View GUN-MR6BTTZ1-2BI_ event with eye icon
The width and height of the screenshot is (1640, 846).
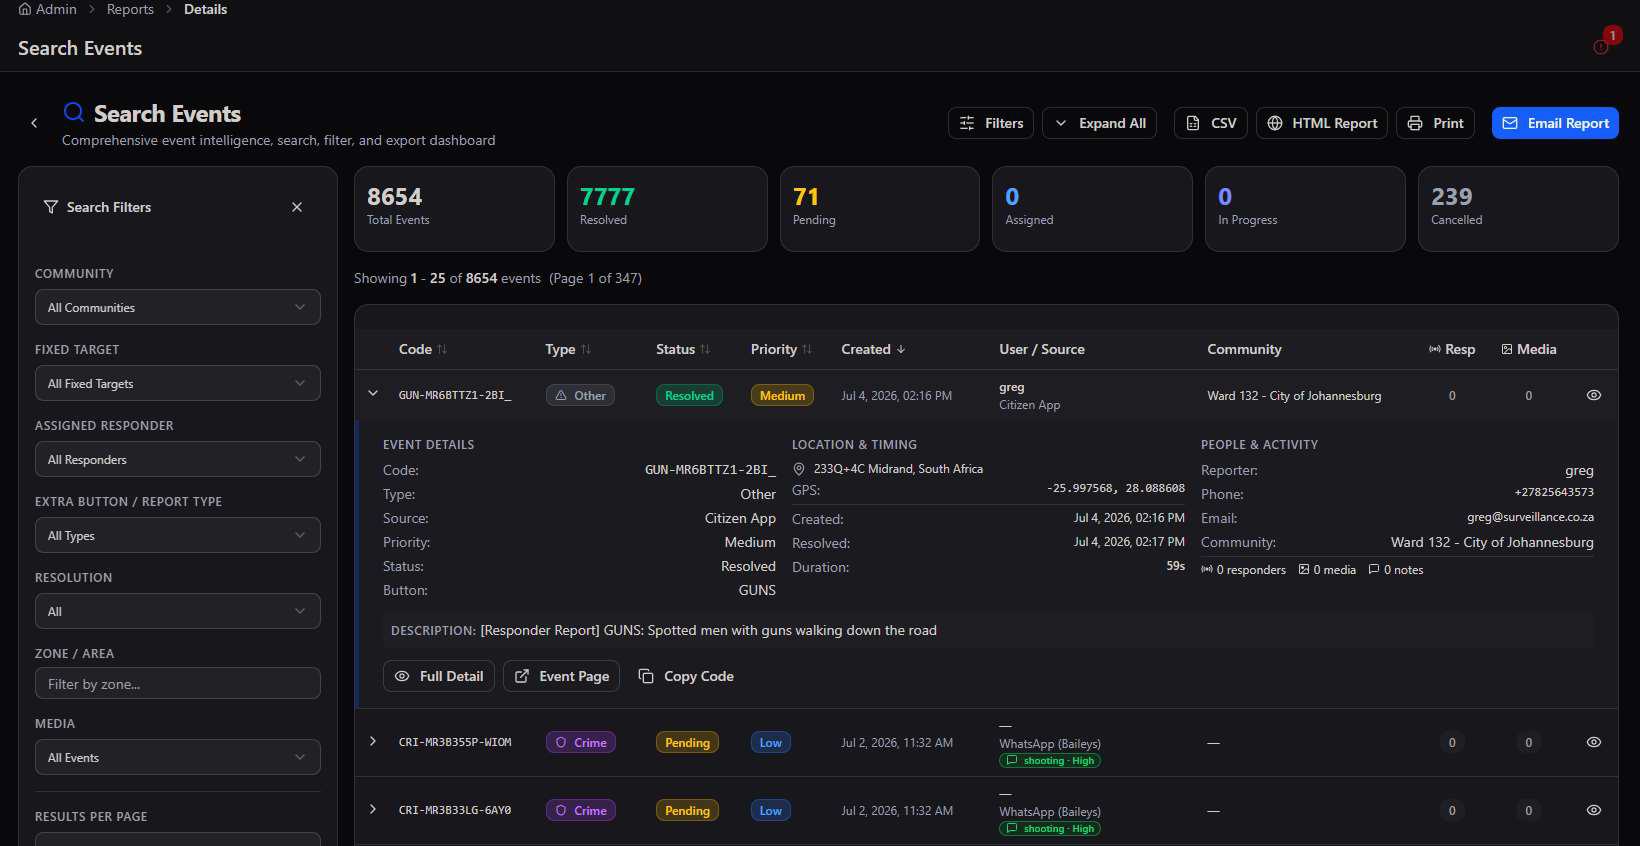pyautogui.click(x=1594, y=395)
